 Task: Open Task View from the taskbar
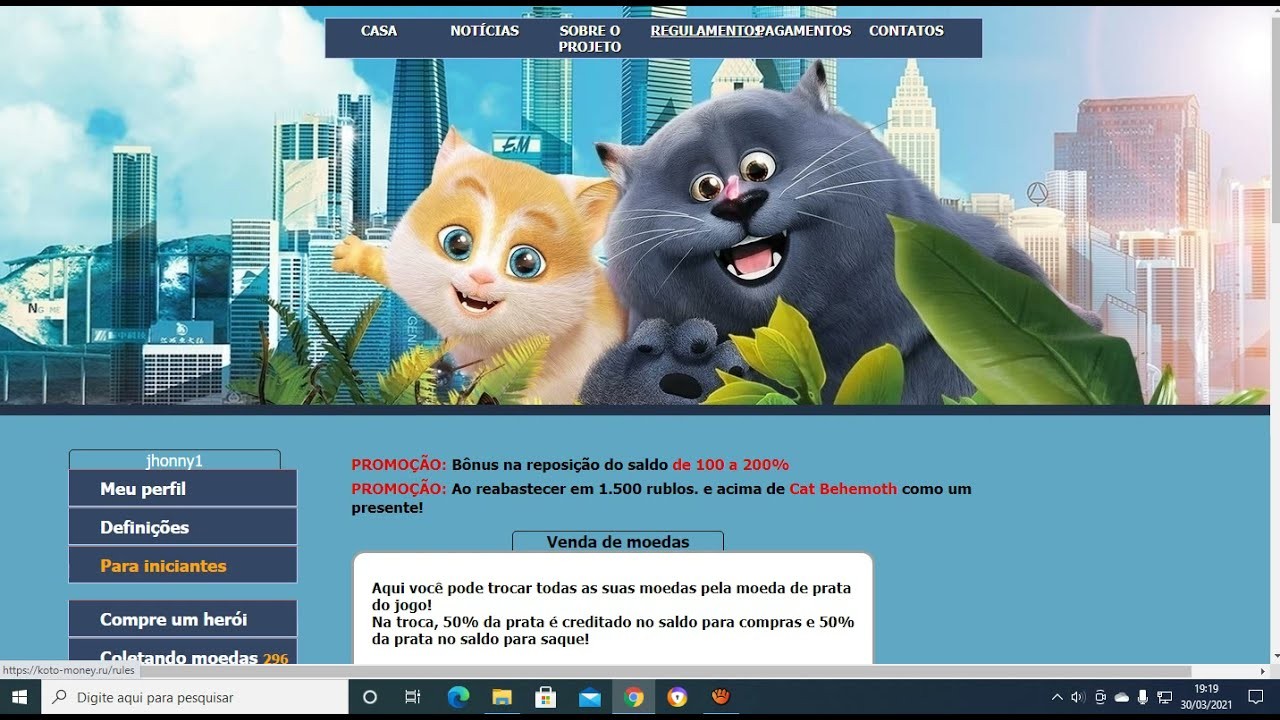point(413,697)
